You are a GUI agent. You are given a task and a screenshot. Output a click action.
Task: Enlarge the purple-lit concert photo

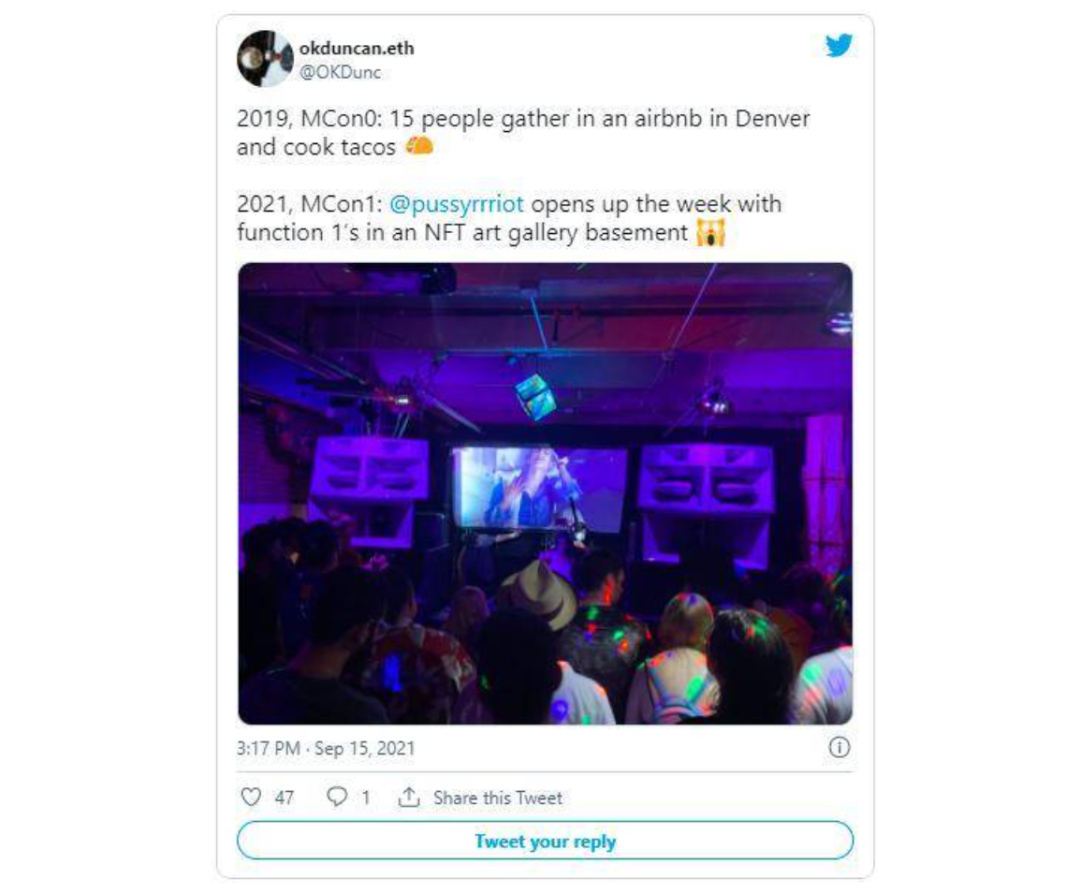(545, 493)
